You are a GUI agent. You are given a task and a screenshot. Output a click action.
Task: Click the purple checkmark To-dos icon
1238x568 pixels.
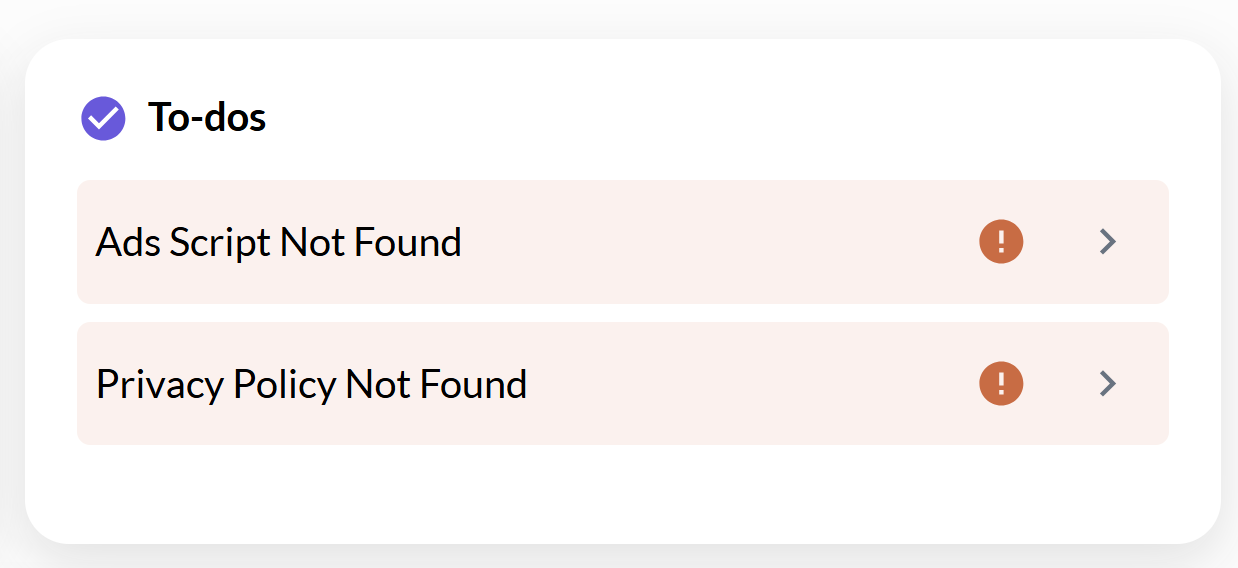[x=103, y=119]
